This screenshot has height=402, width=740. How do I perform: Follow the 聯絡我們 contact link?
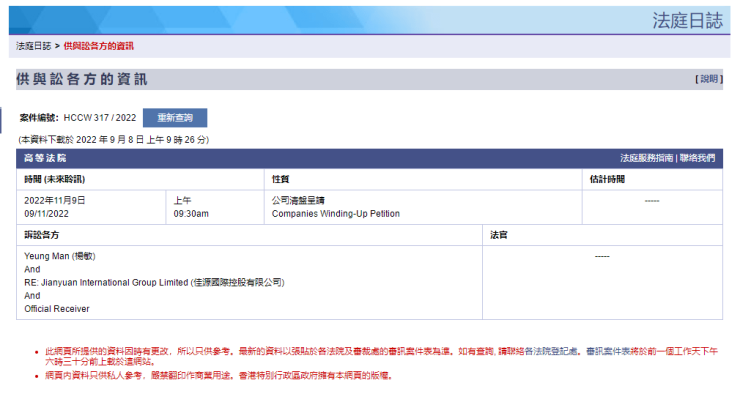(696, 158)
